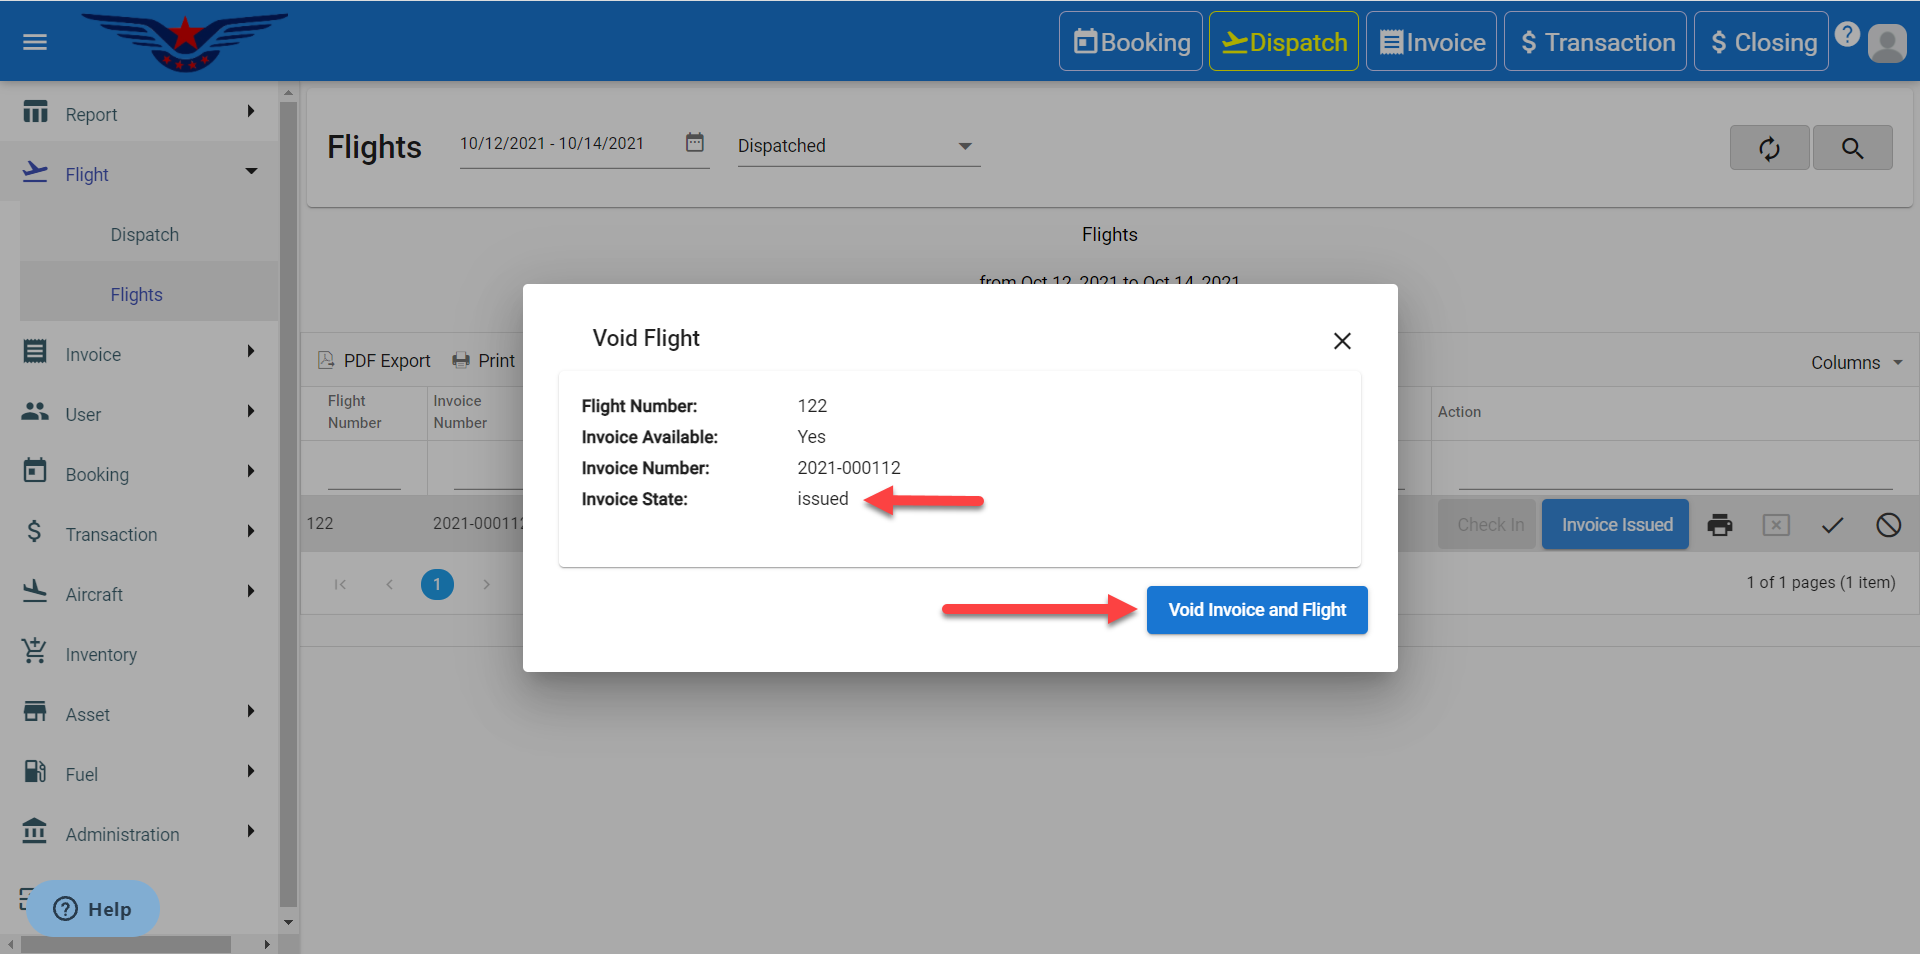Click the PDF Export option
The width and height of the screenshot is (1920, 954).
[374, 361]
